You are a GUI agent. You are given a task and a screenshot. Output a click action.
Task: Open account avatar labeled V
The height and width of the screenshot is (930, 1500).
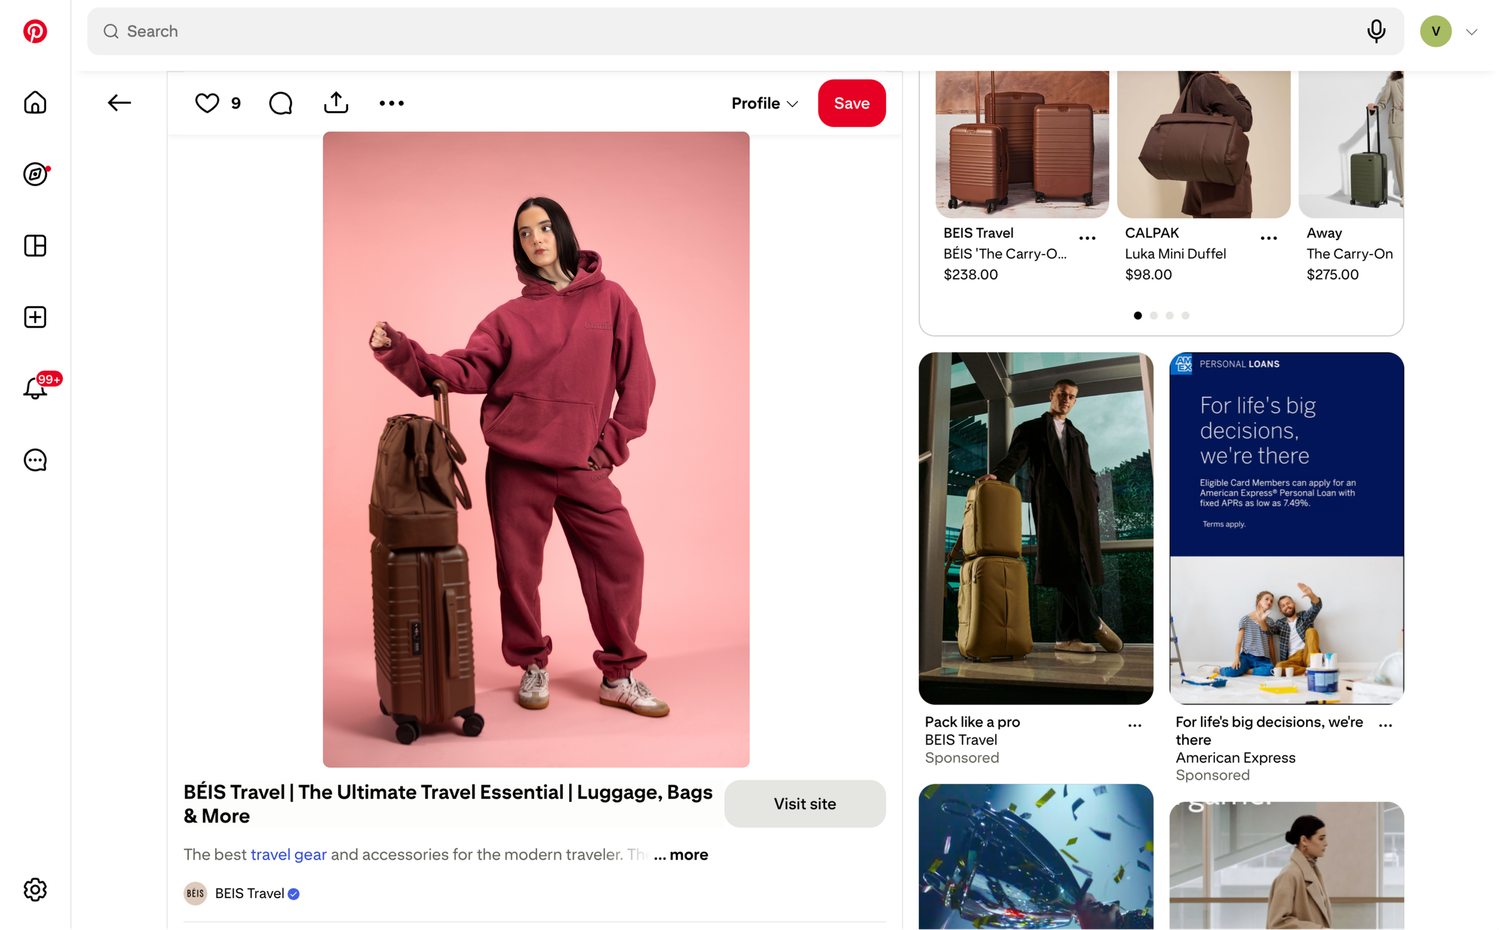coord(1436,31)
